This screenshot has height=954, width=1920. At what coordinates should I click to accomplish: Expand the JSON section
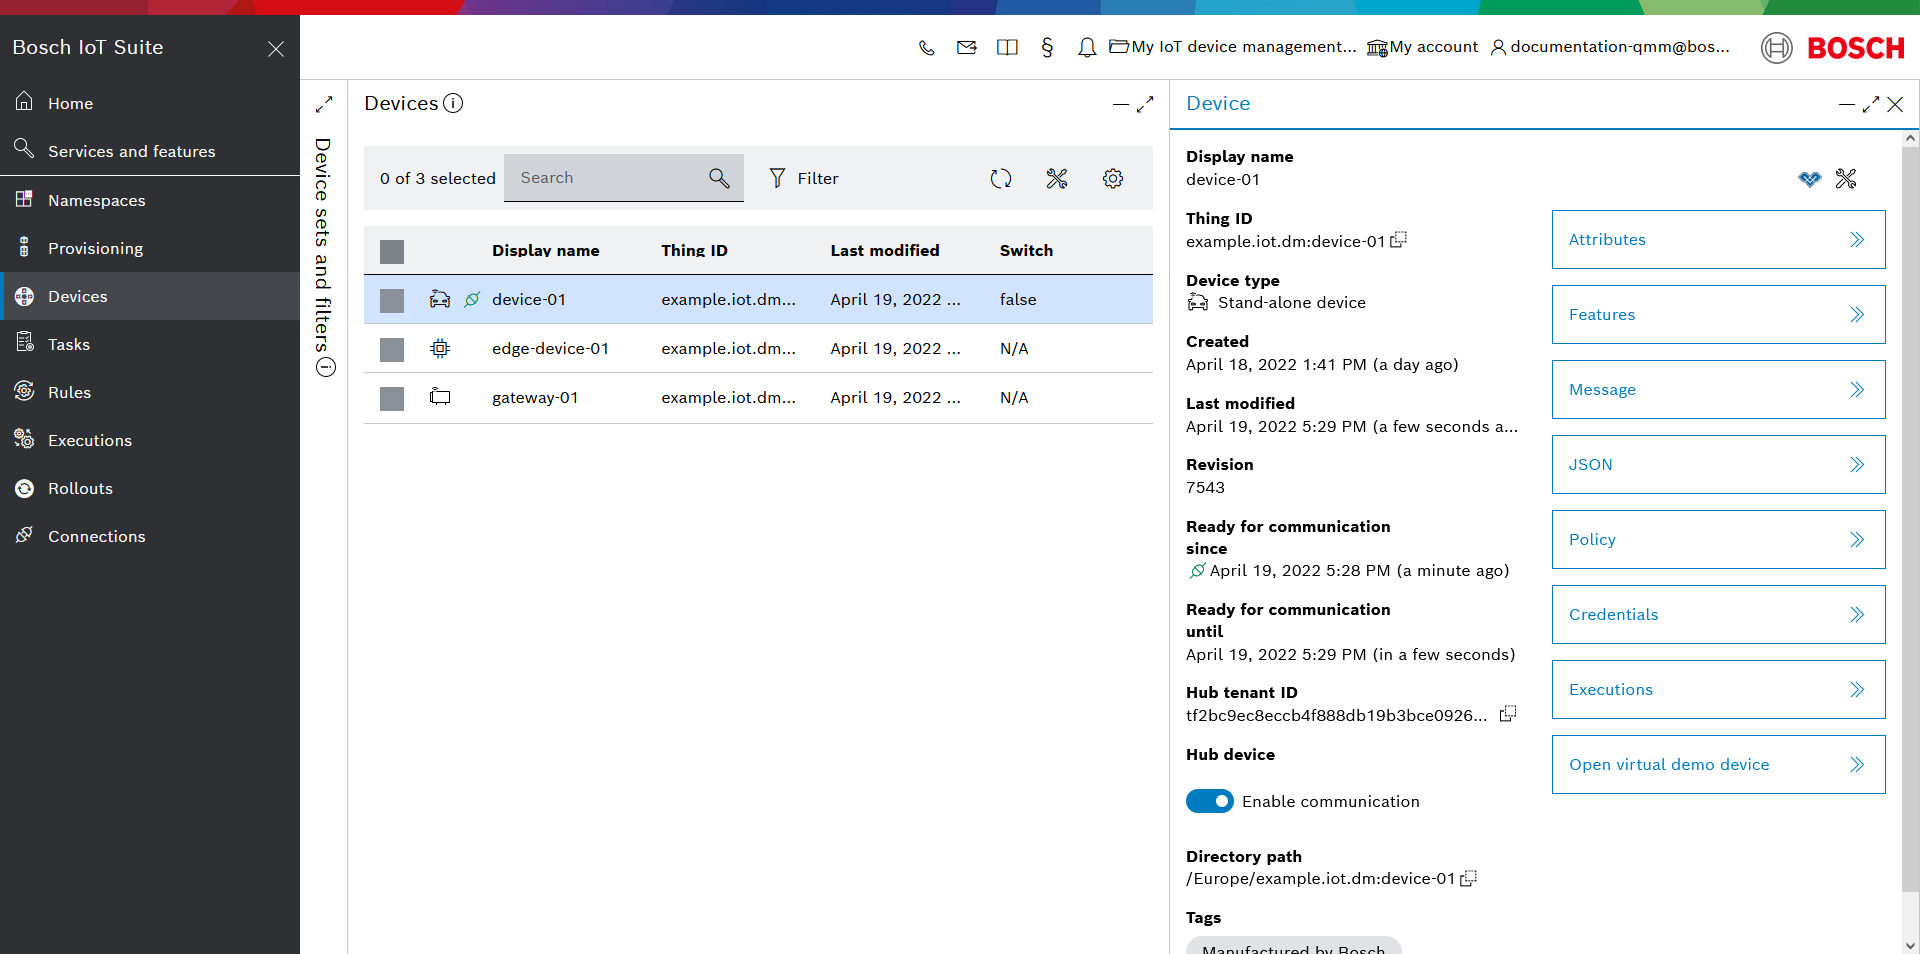1718,464
